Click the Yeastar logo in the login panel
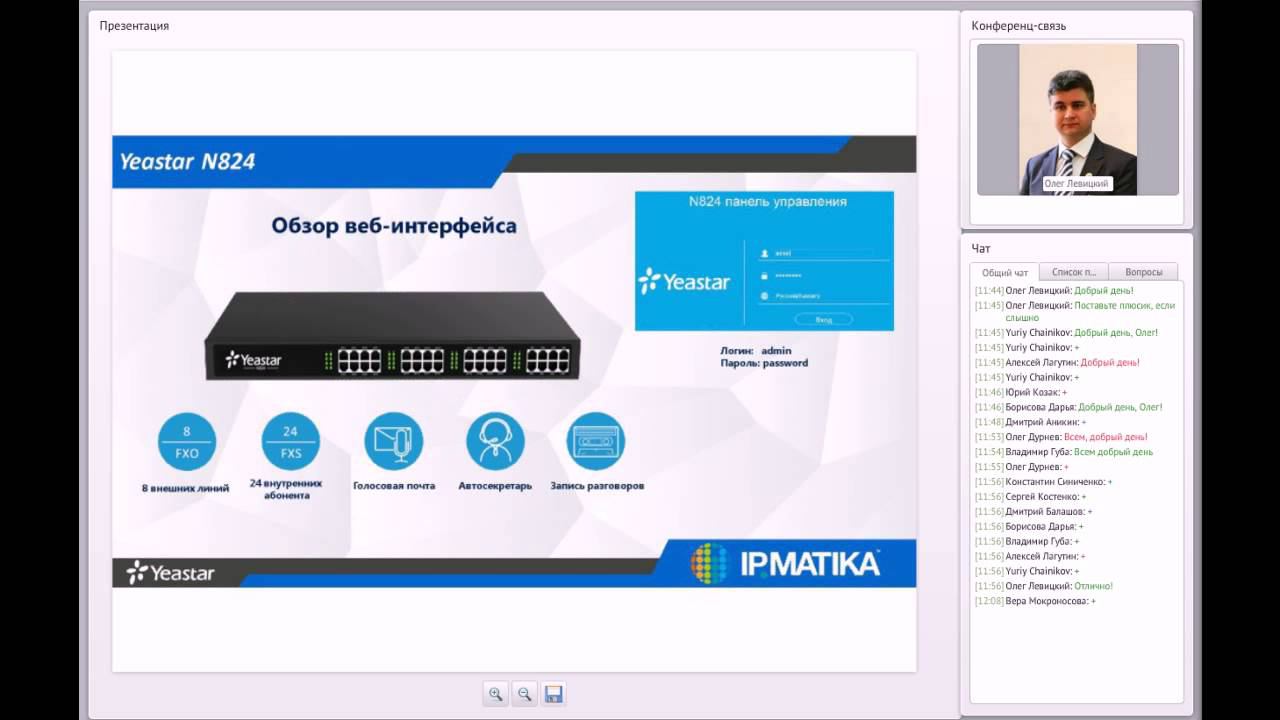 (684, 281)
